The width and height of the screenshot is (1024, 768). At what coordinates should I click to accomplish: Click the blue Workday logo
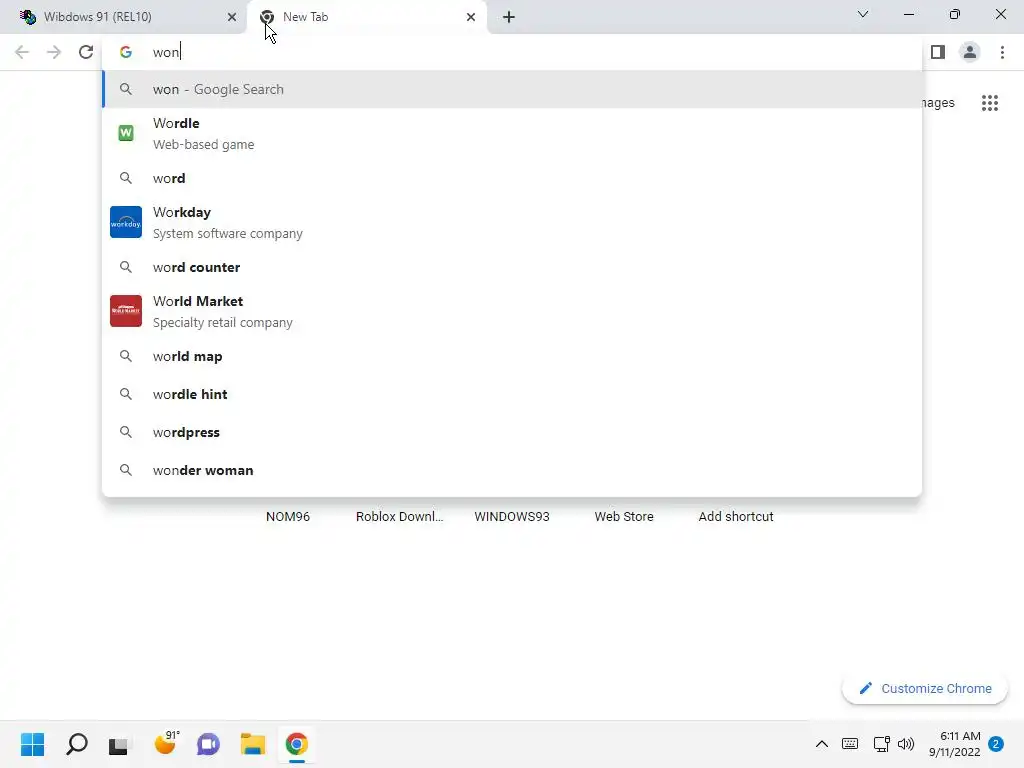click(x=126, y=222)
